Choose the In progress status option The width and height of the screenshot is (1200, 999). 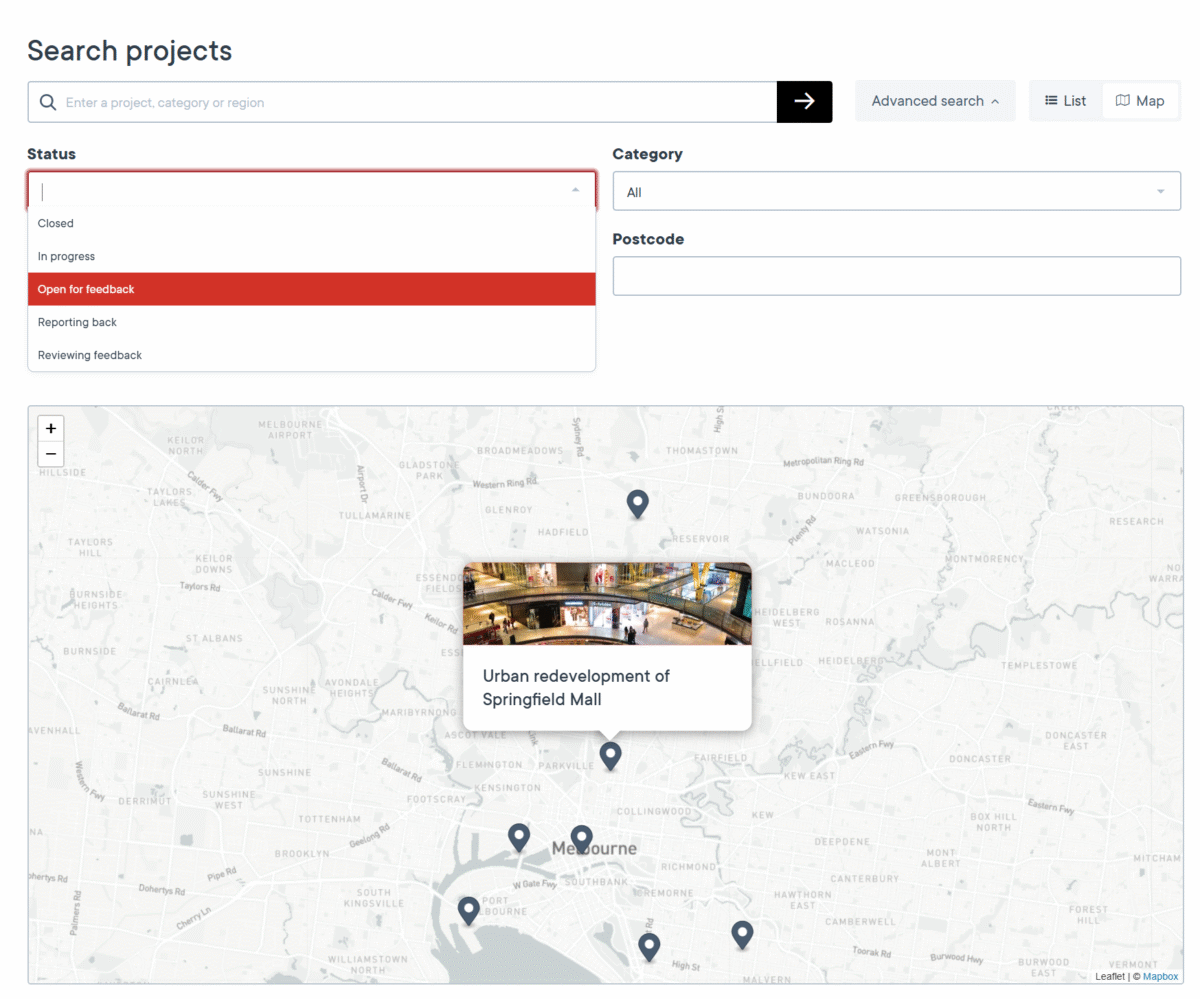[x=312, y=257]
